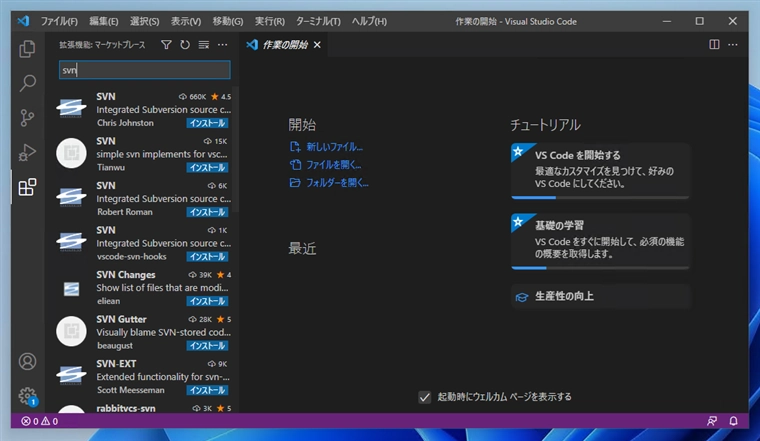Open the 編集(E) menu

point(104,21)
